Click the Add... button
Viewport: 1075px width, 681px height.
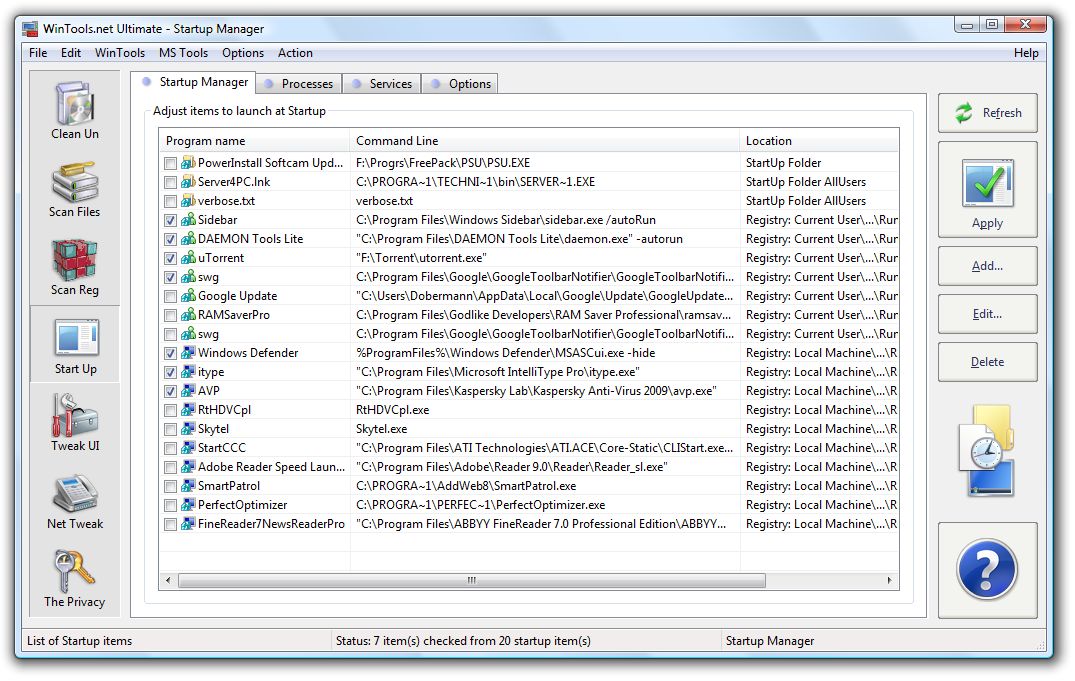pyautogui.click(x=987, y=266)
